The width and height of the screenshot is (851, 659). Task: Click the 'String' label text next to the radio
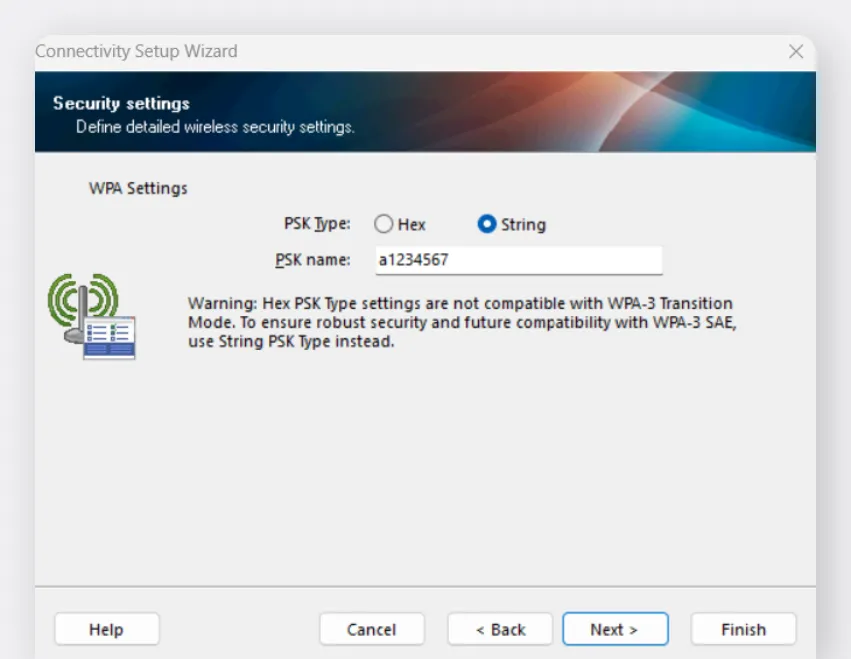coord(523,224)
